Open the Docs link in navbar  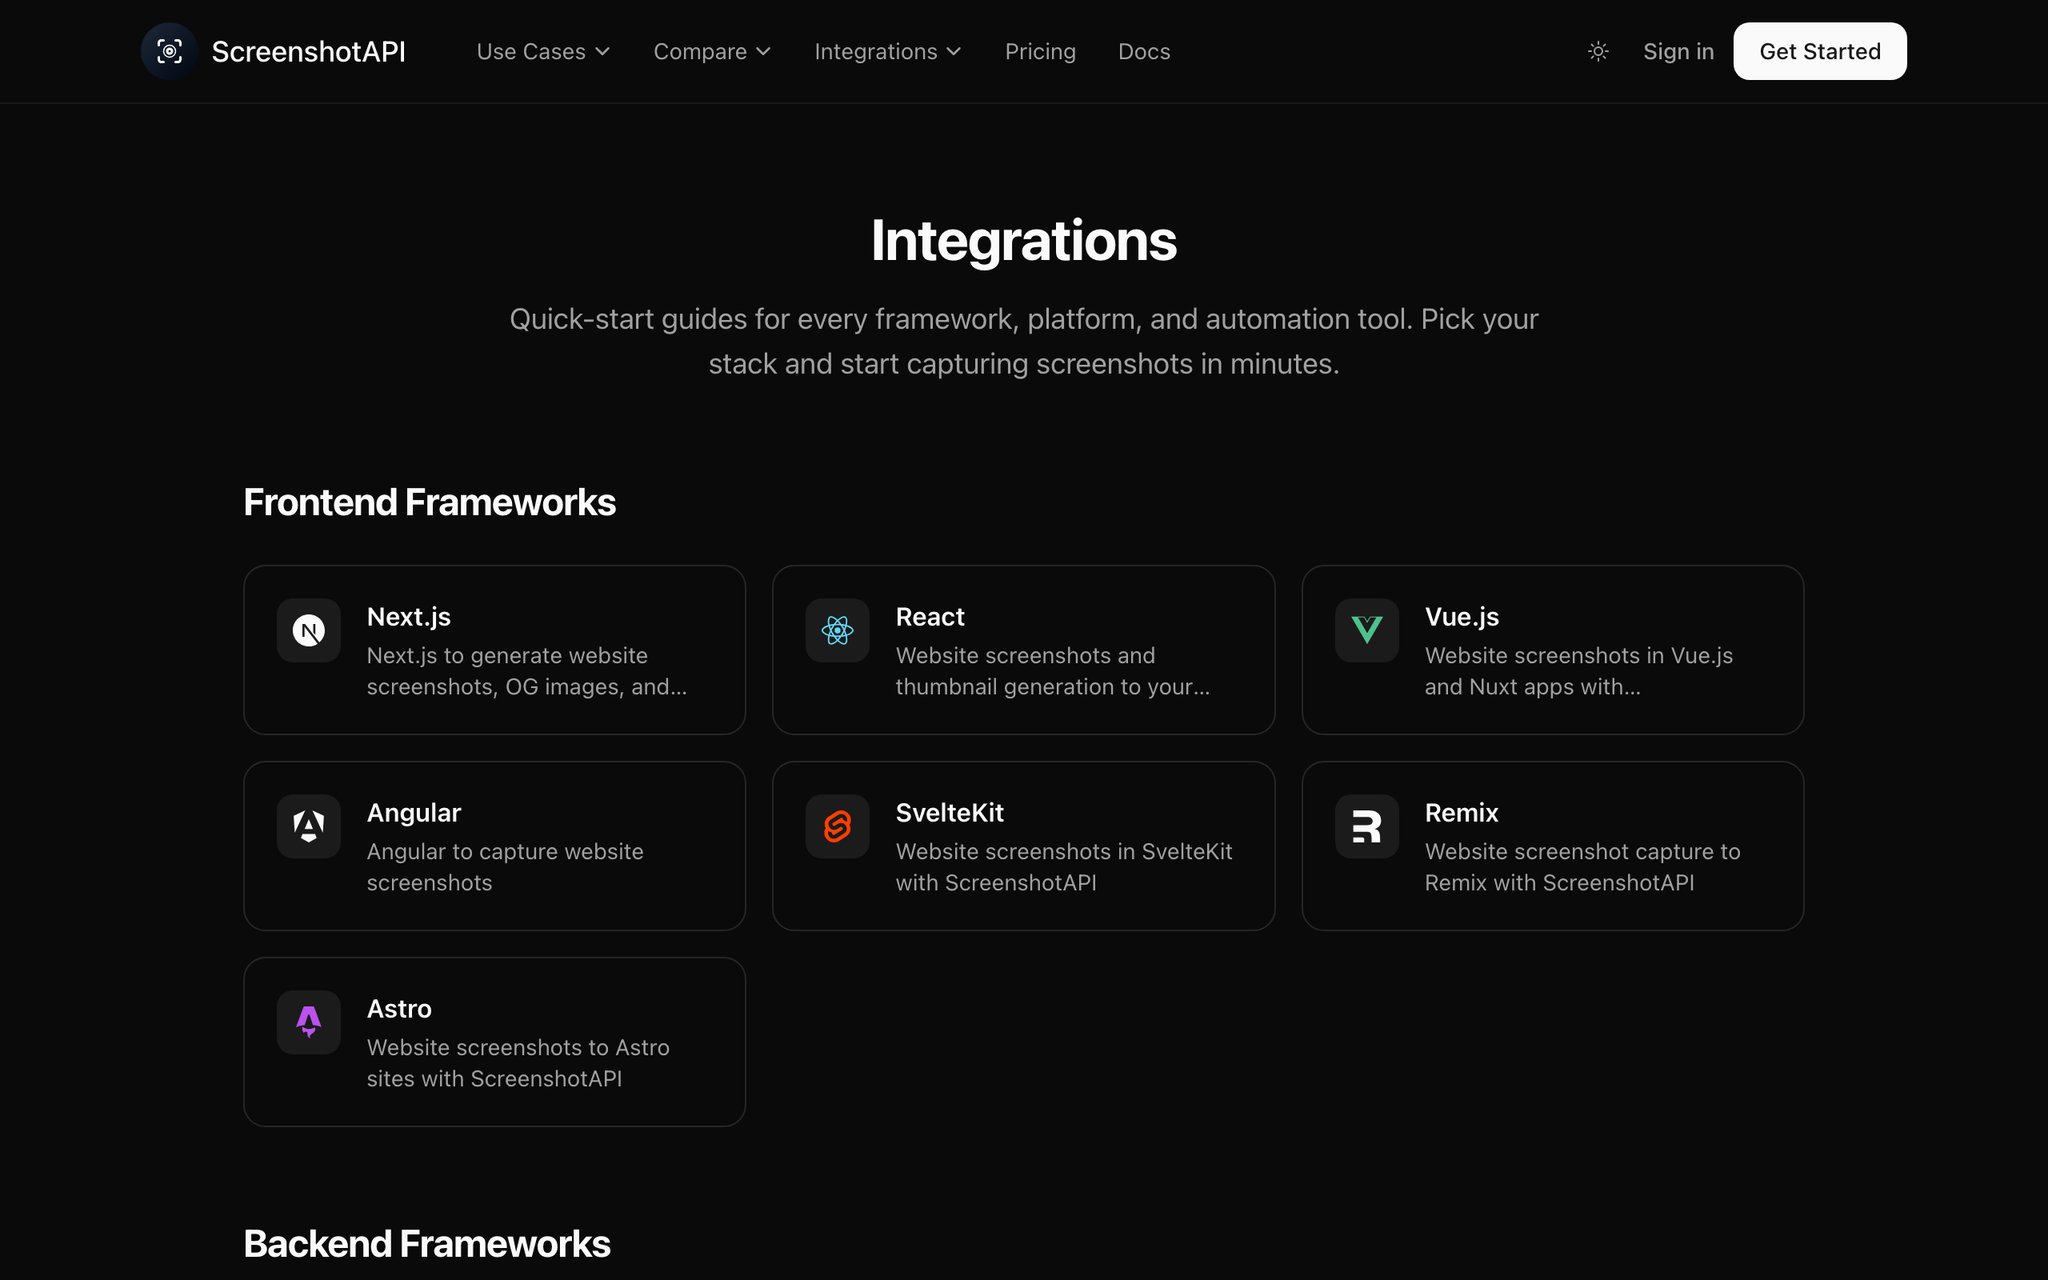1144,51
